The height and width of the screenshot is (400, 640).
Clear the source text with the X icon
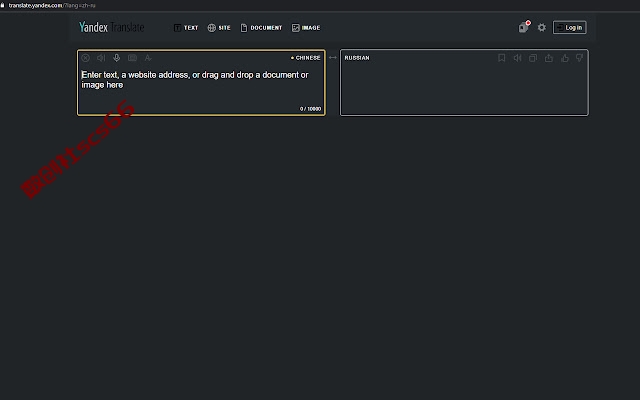coord(85,58)
